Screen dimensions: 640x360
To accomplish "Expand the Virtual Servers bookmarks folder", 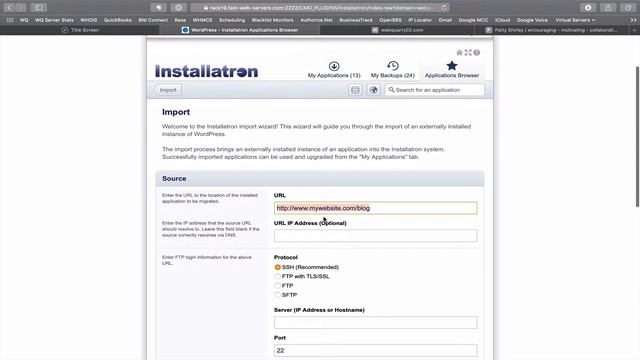I will point(575,20).
